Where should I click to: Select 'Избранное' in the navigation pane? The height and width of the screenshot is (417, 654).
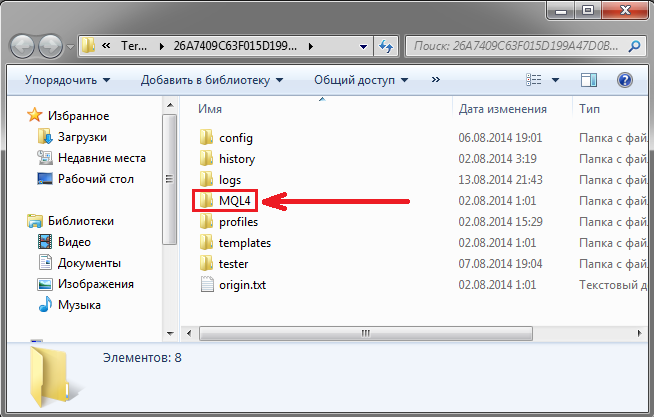pos(78,116)
